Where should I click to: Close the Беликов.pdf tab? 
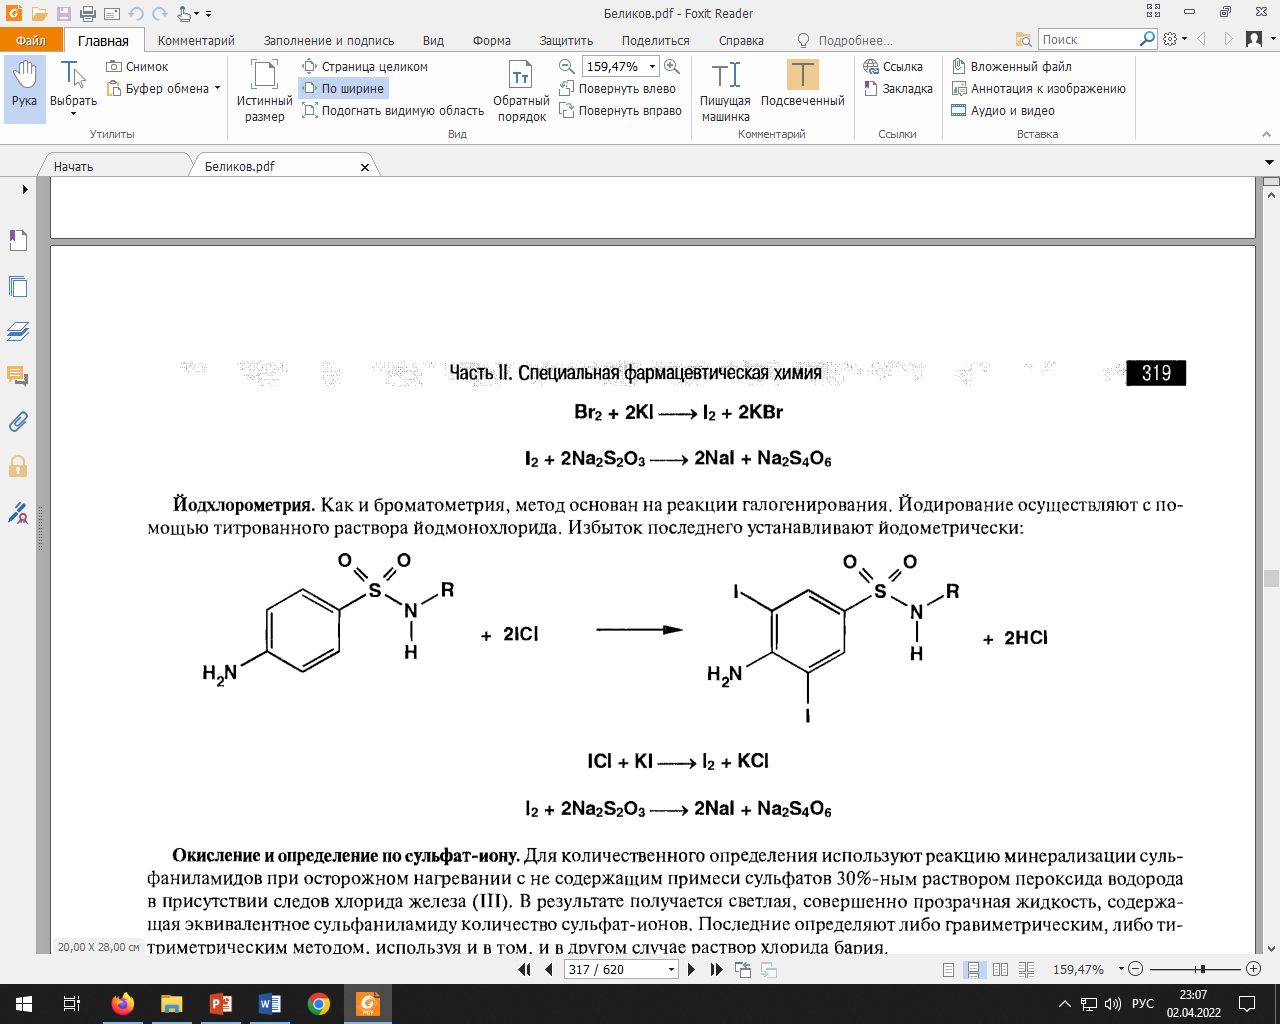point(365,167)
